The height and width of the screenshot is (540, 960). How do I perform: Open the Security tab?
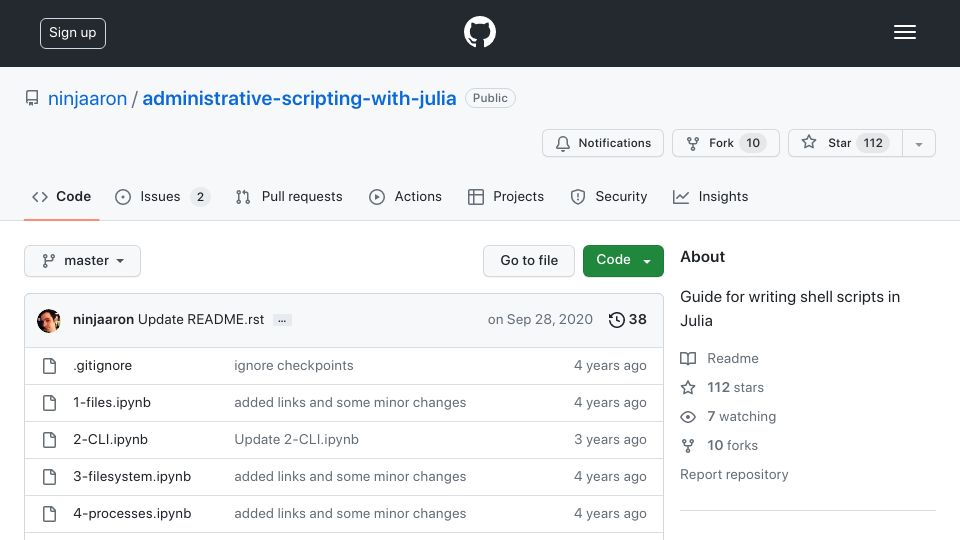(x=609, y=197)
